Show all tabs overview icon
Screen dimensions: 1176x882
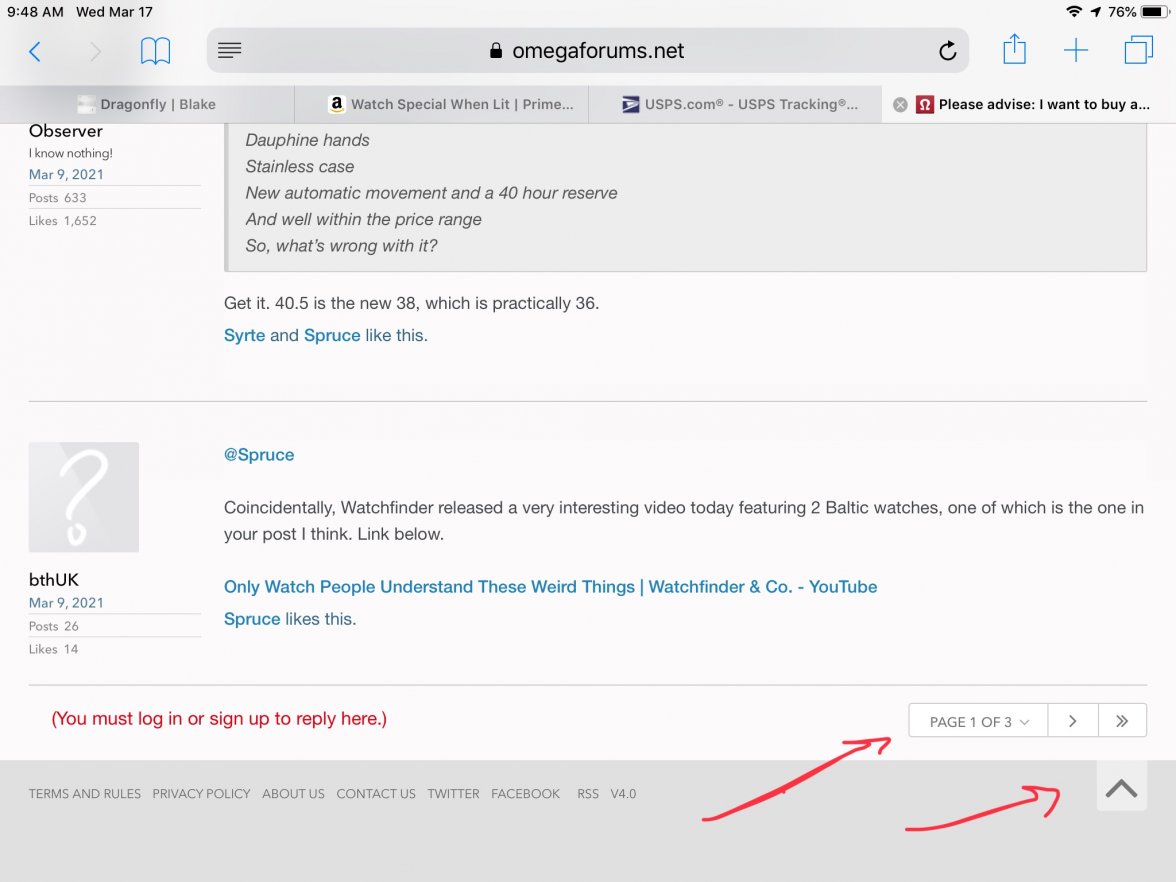coord(1138,51)
